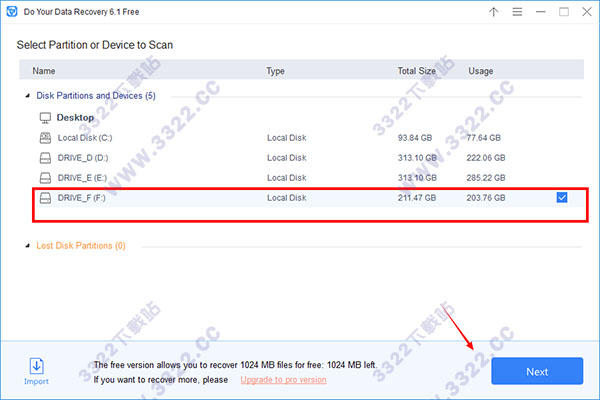The height and width of the screenshot is (400, 600).
Task: Click the Next button
Action: (x=537, y=371)
